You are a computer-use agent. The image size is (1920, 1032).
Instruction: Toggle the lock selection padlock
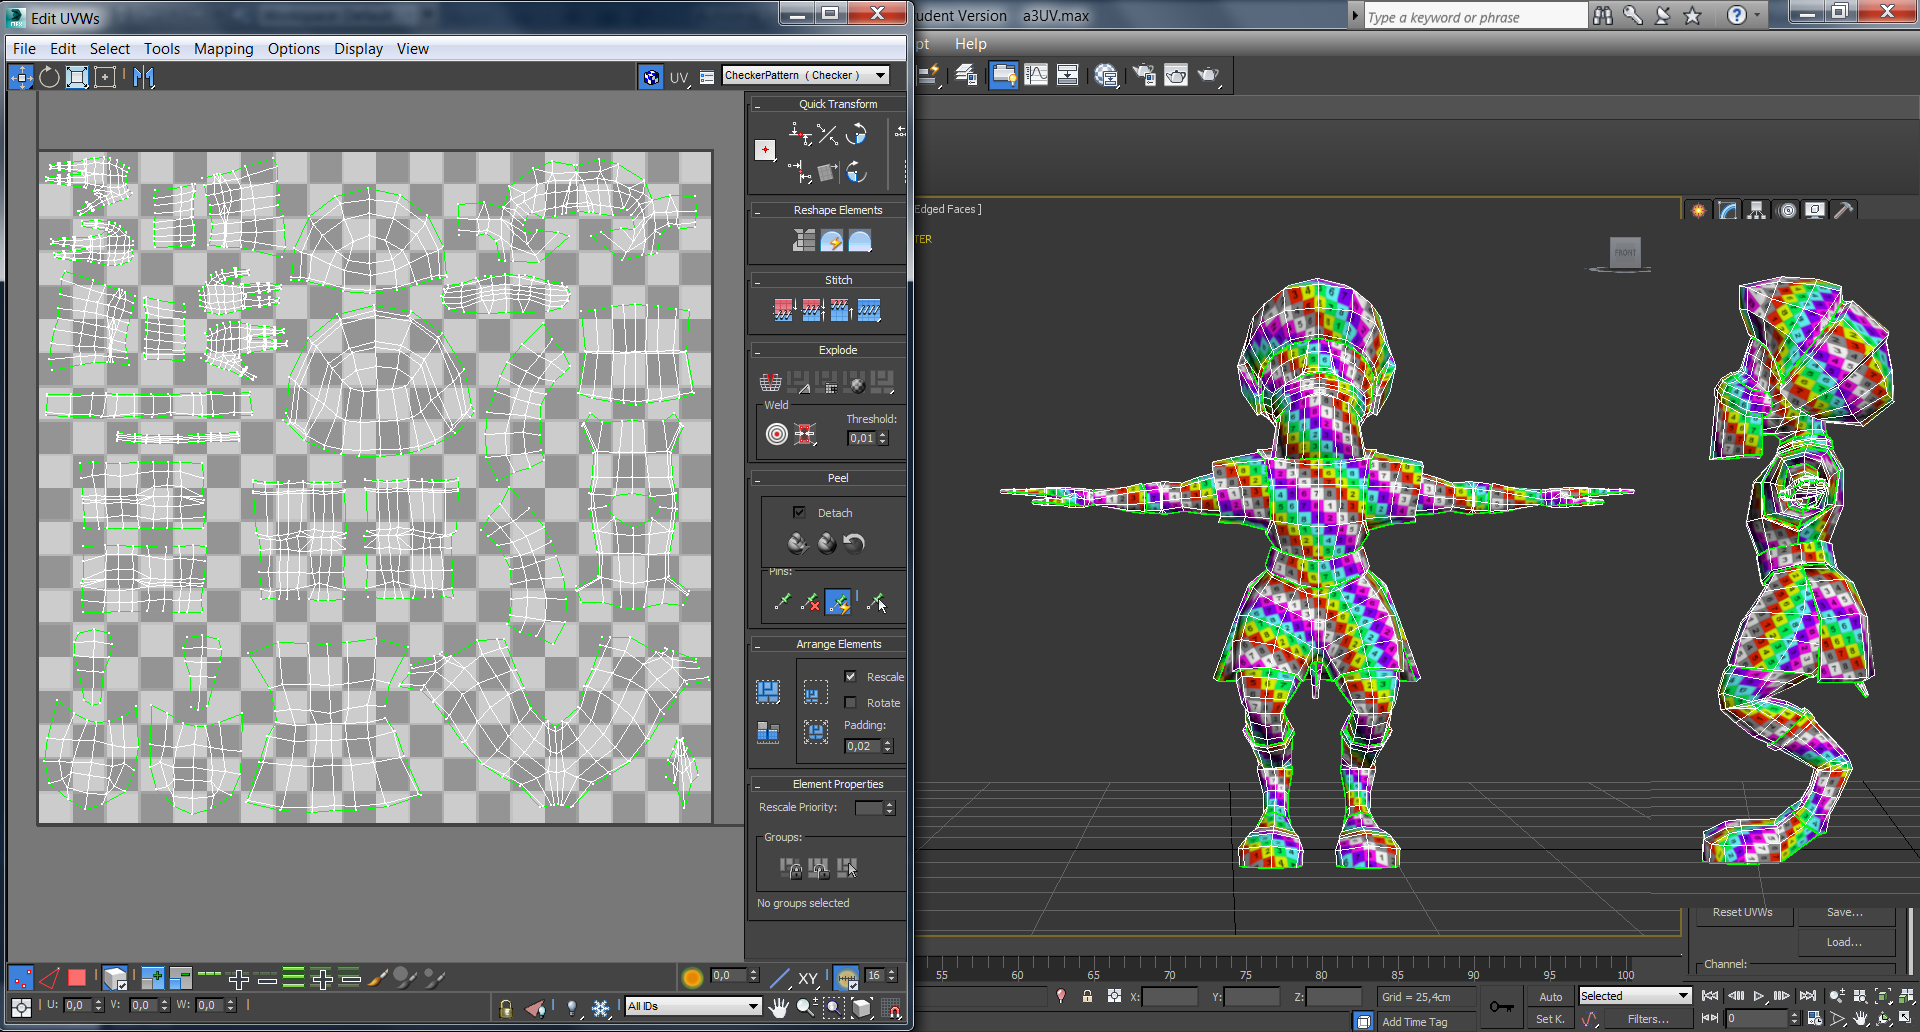pyautogui.click(x=506, y=1007)
